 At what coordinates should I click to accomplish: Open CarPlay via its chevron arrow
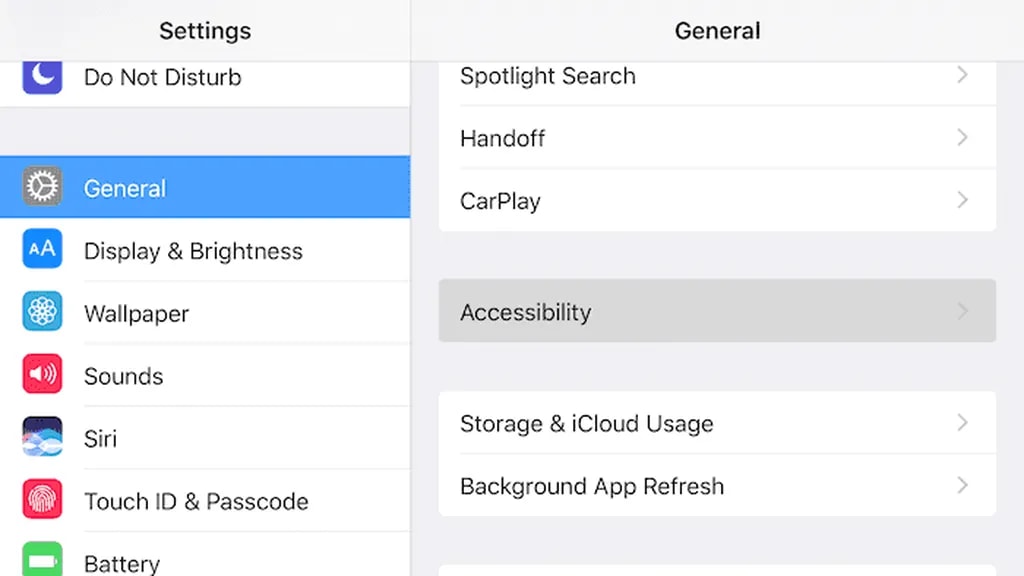tap(962, 200)
